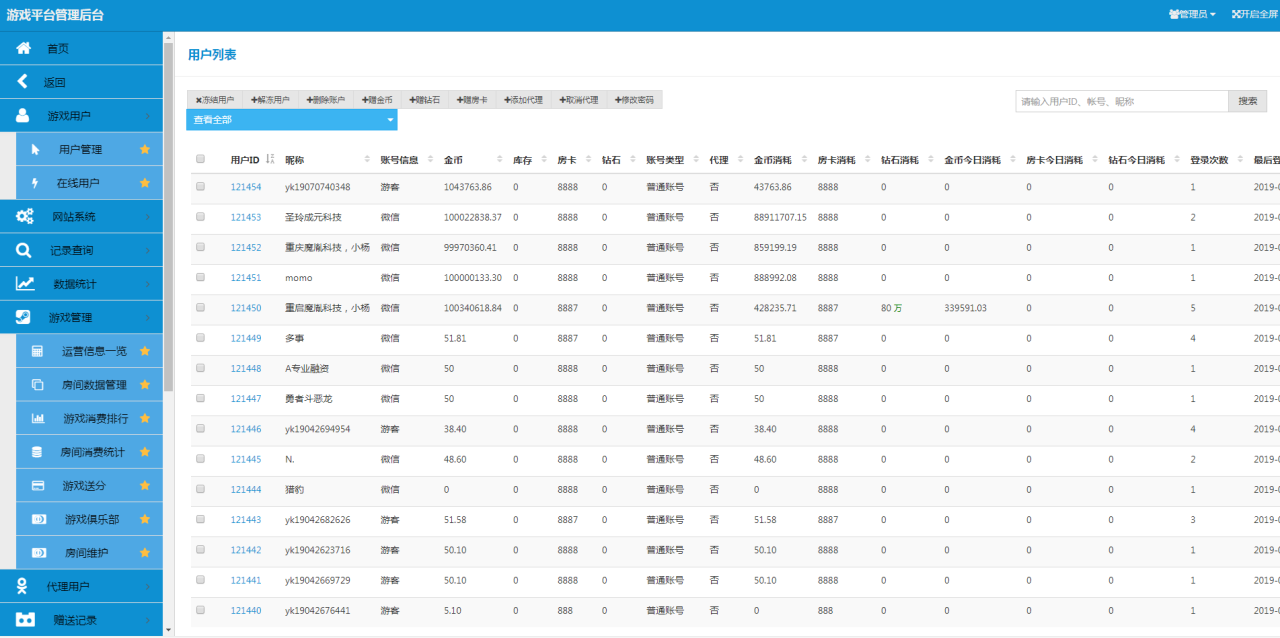The height and width of the screenshot is (638, 1280).
Task: Click the gears icon for 网站系统
Action: pos(24,216)
